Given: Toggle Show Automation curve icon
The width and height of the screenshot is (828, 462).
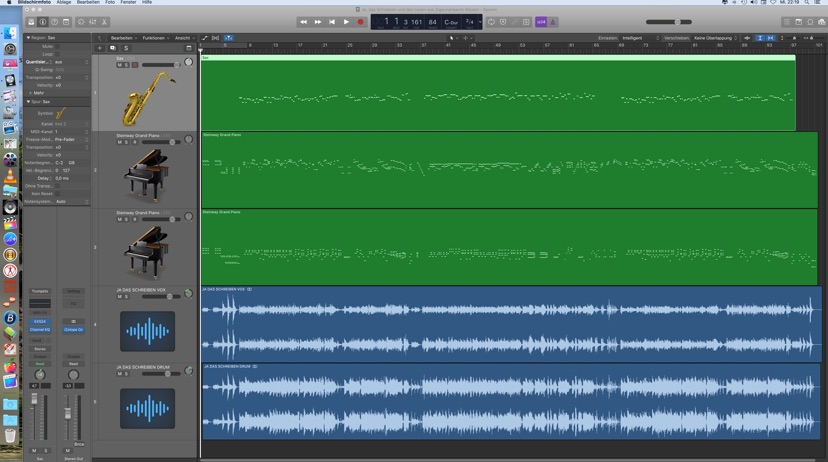Looking at the screenshot, I should (205, 38).
